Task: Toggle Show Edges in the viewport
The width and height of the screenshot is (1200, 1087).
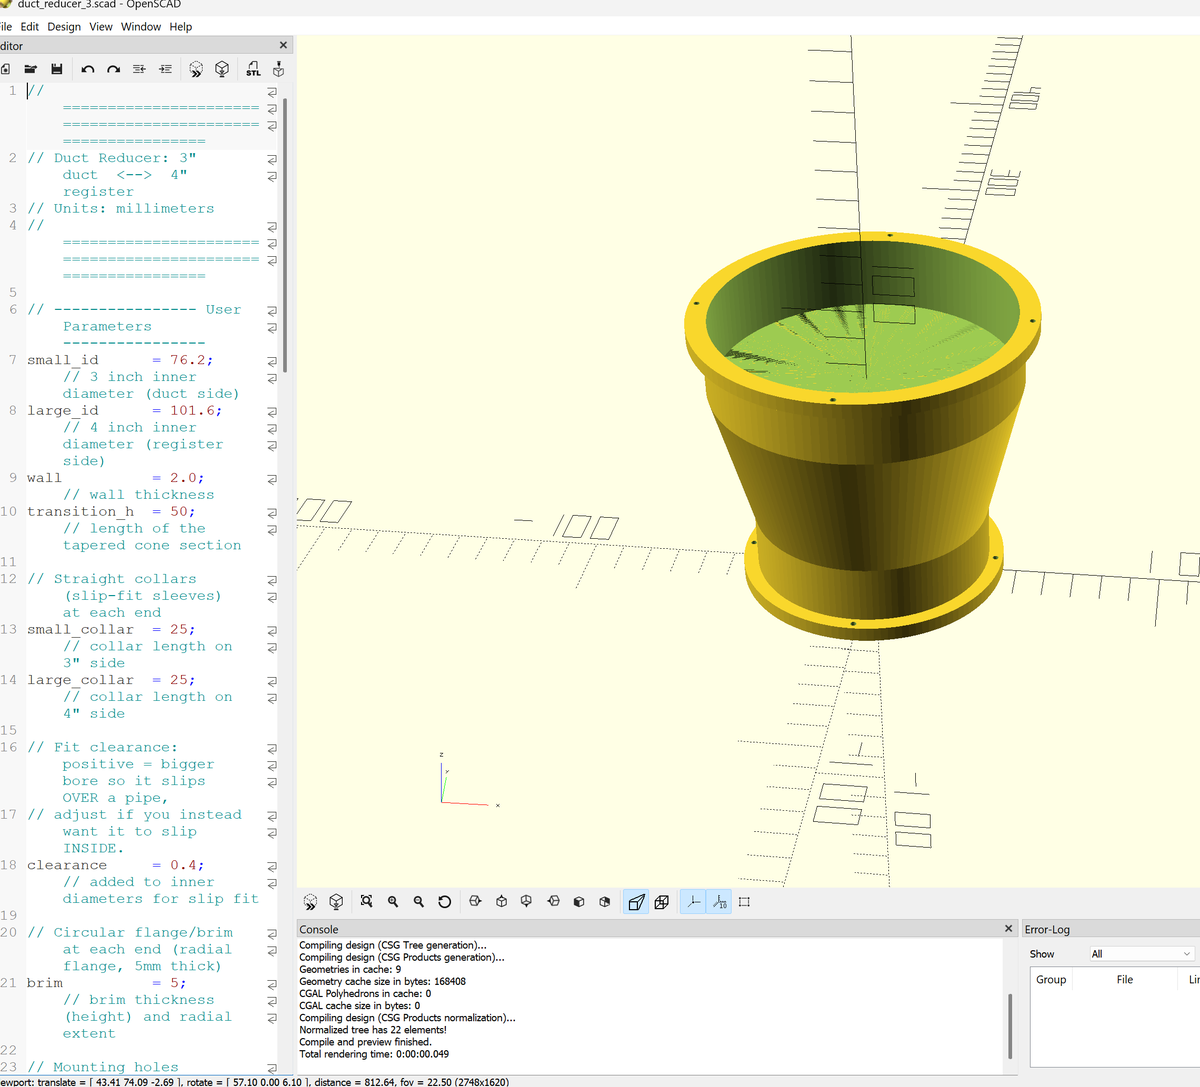Action: [744, 902]
